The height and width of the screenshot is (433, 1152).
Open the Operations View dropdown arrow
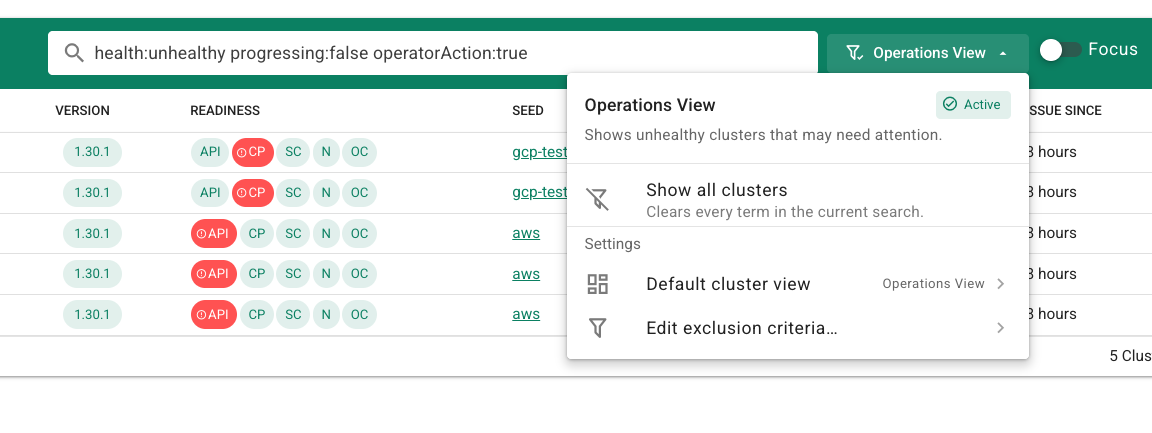[x=1003, y=54]
